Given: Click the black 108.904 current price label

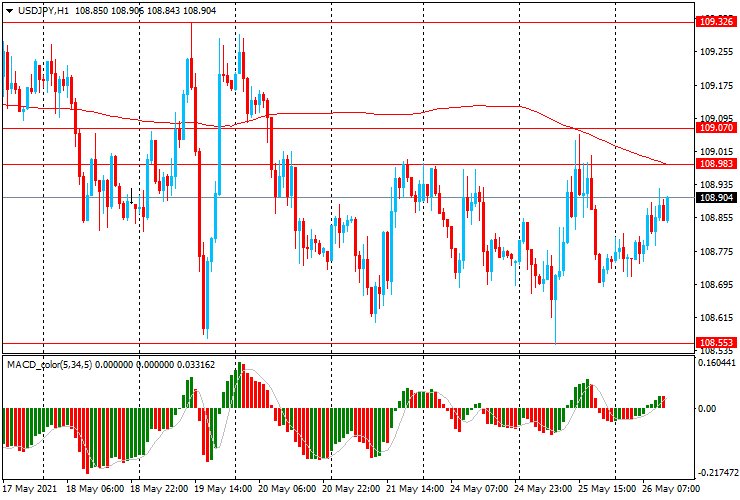Looking at the screenshot, I should tap(716, 198).
